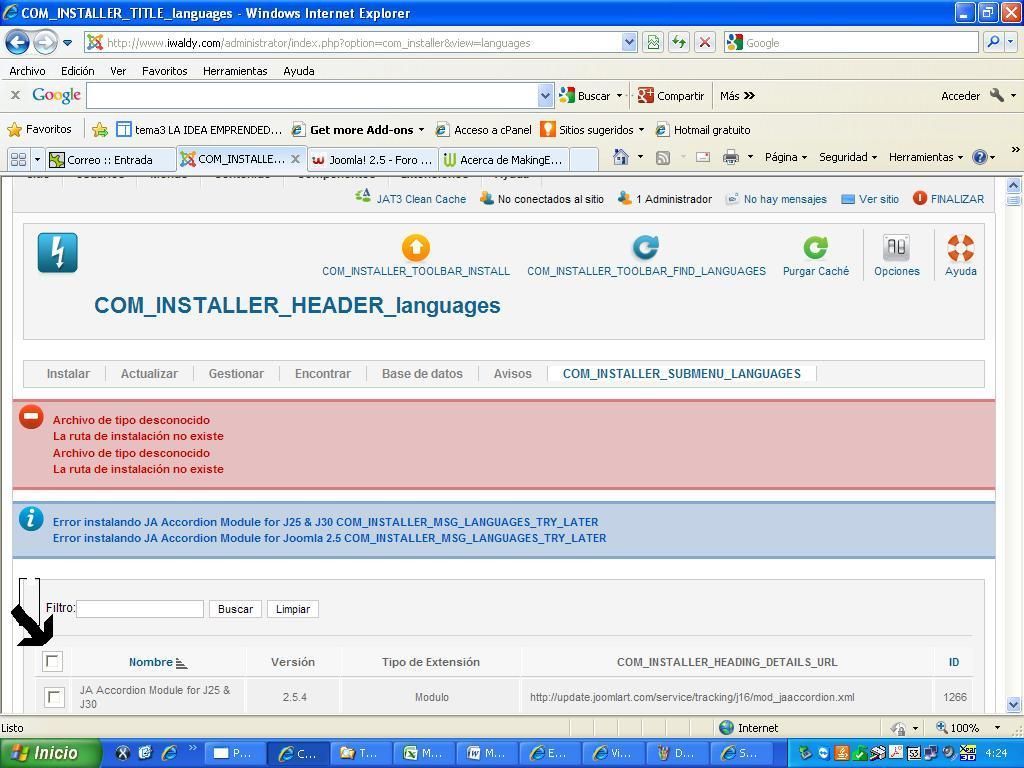Click the Limpiar filter button

(293, 609)
